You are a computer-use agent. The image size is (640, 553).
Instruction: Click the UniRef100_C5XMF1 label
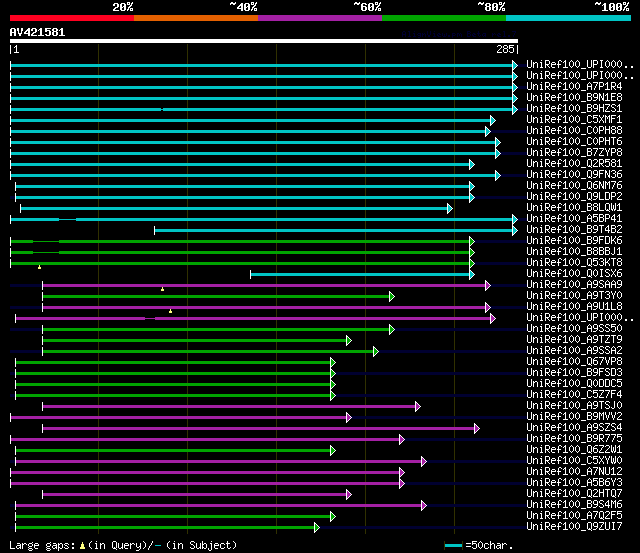click(x=574, y=120)
